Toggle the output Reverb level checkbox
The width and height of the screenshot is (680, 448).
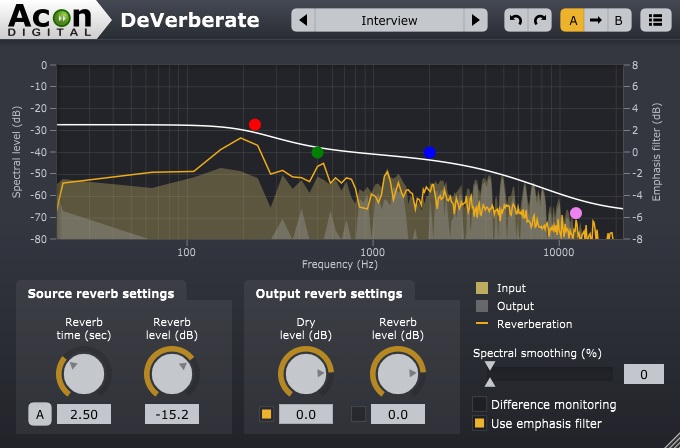coord(358,414)
